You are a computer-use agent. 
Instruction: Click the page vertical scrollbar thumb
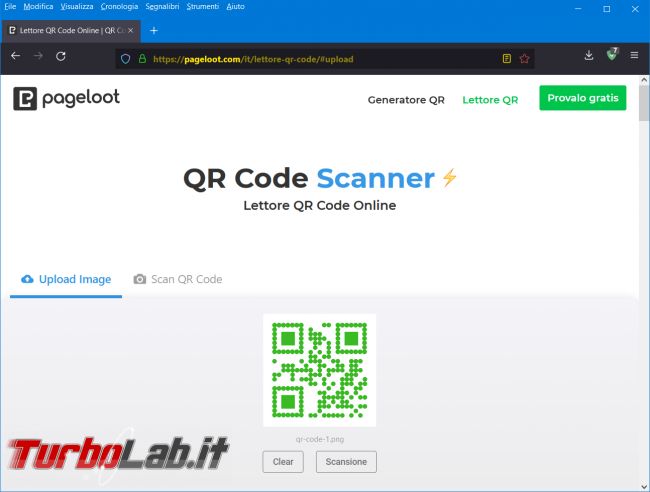pyautogui.click(x=643, y=103)
